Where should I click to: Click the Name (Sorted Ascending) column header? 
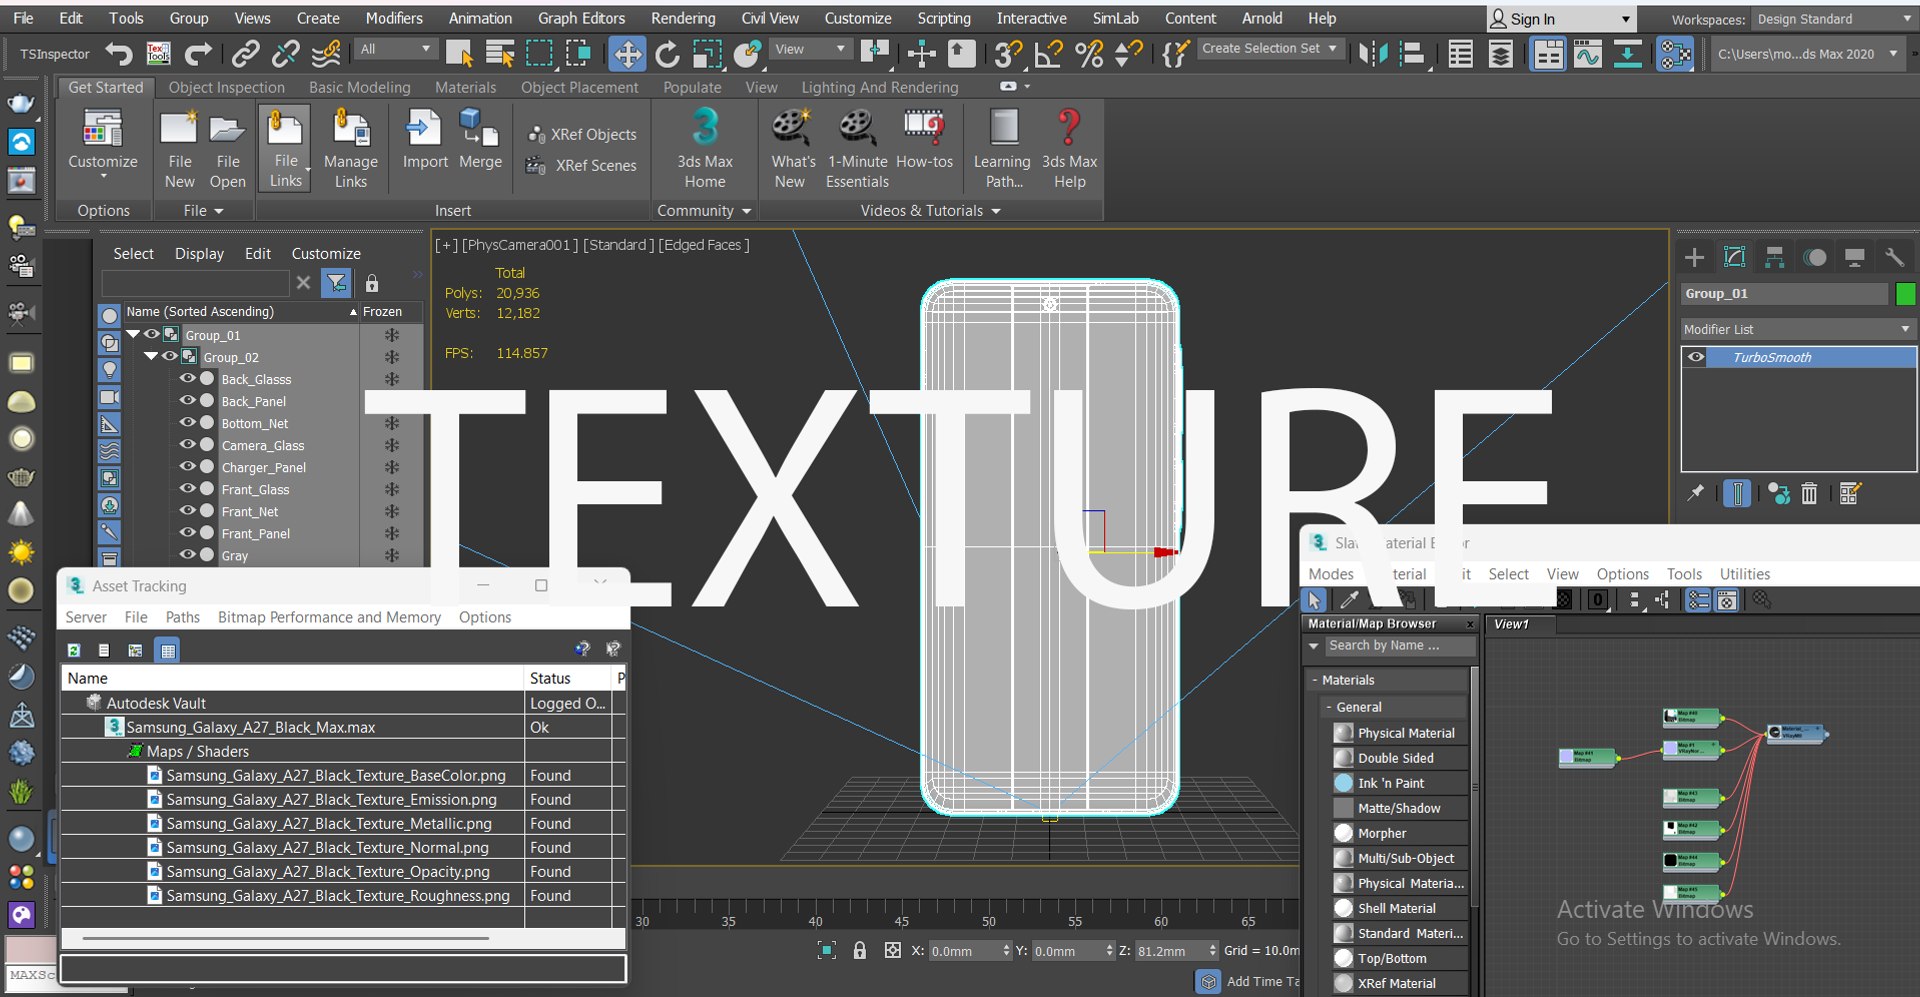point(240,312)
